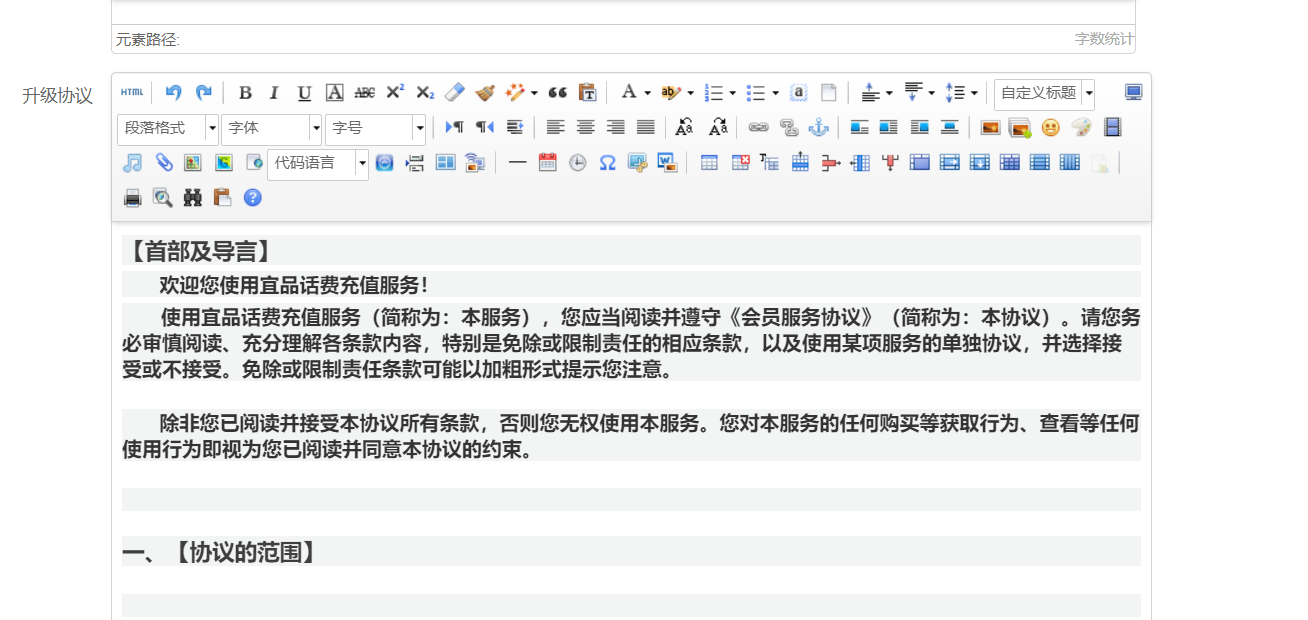Screen dimensions: 1308x620
Task: Align text to the left
Action: click(x=555, y=128)
